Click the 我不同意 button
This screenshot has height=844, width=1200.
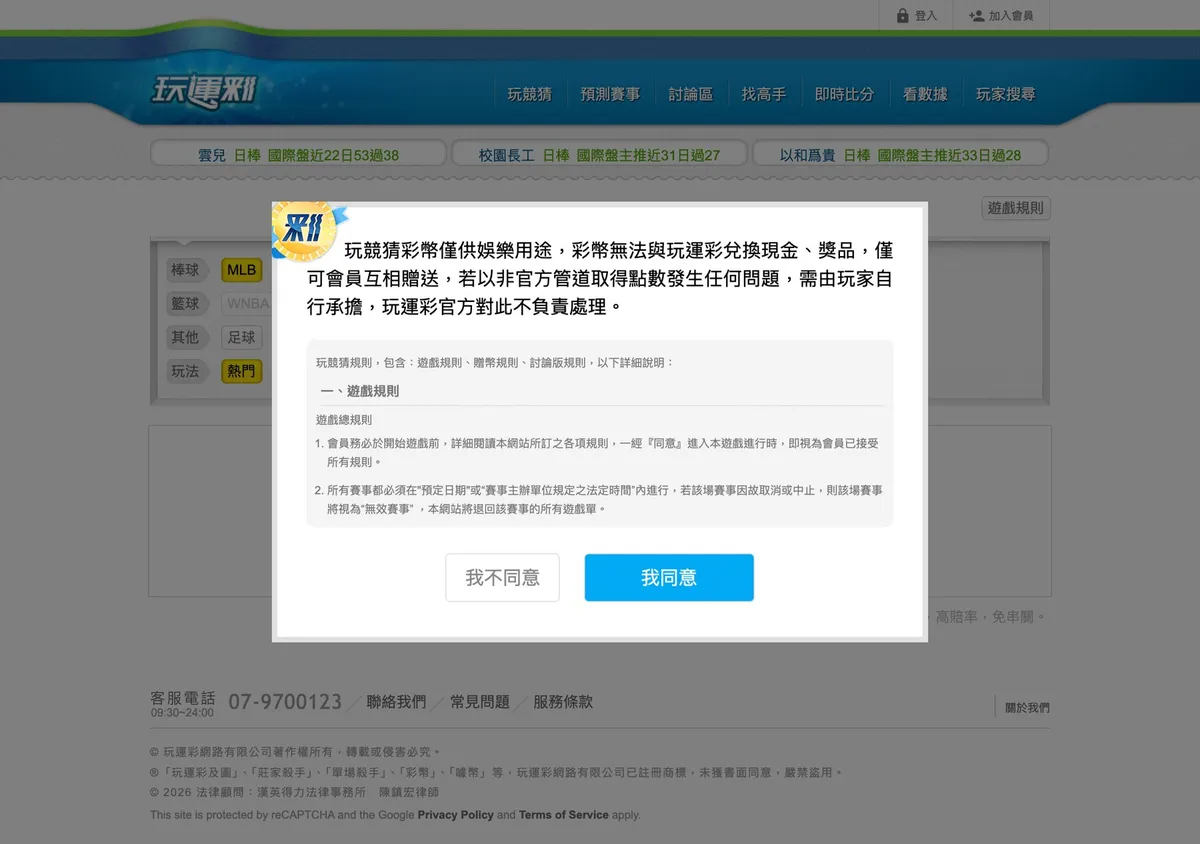[502, 578]
